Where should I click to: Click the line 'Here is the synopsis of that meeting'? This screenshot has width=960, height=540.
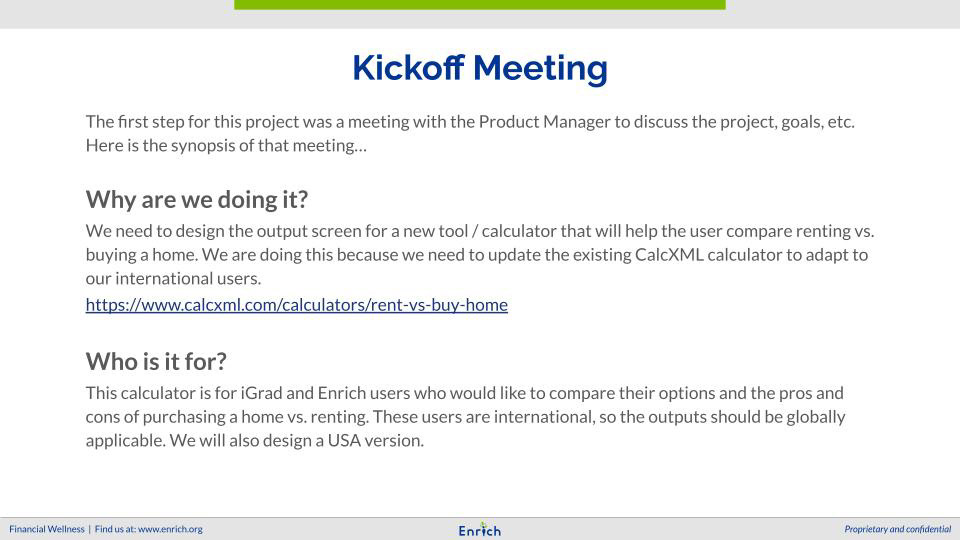point(226,146)
